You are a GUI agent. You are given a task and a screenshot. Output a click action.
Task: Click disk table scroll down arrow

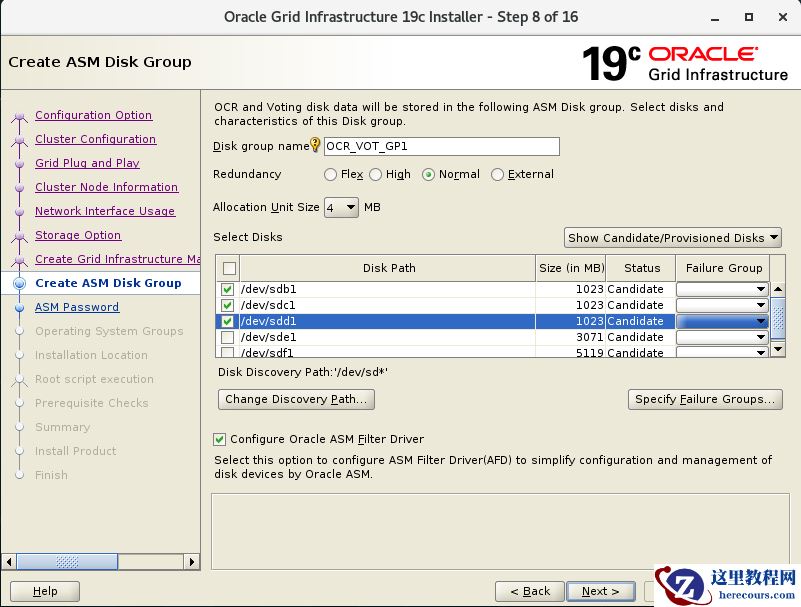(x=778, y=349)
